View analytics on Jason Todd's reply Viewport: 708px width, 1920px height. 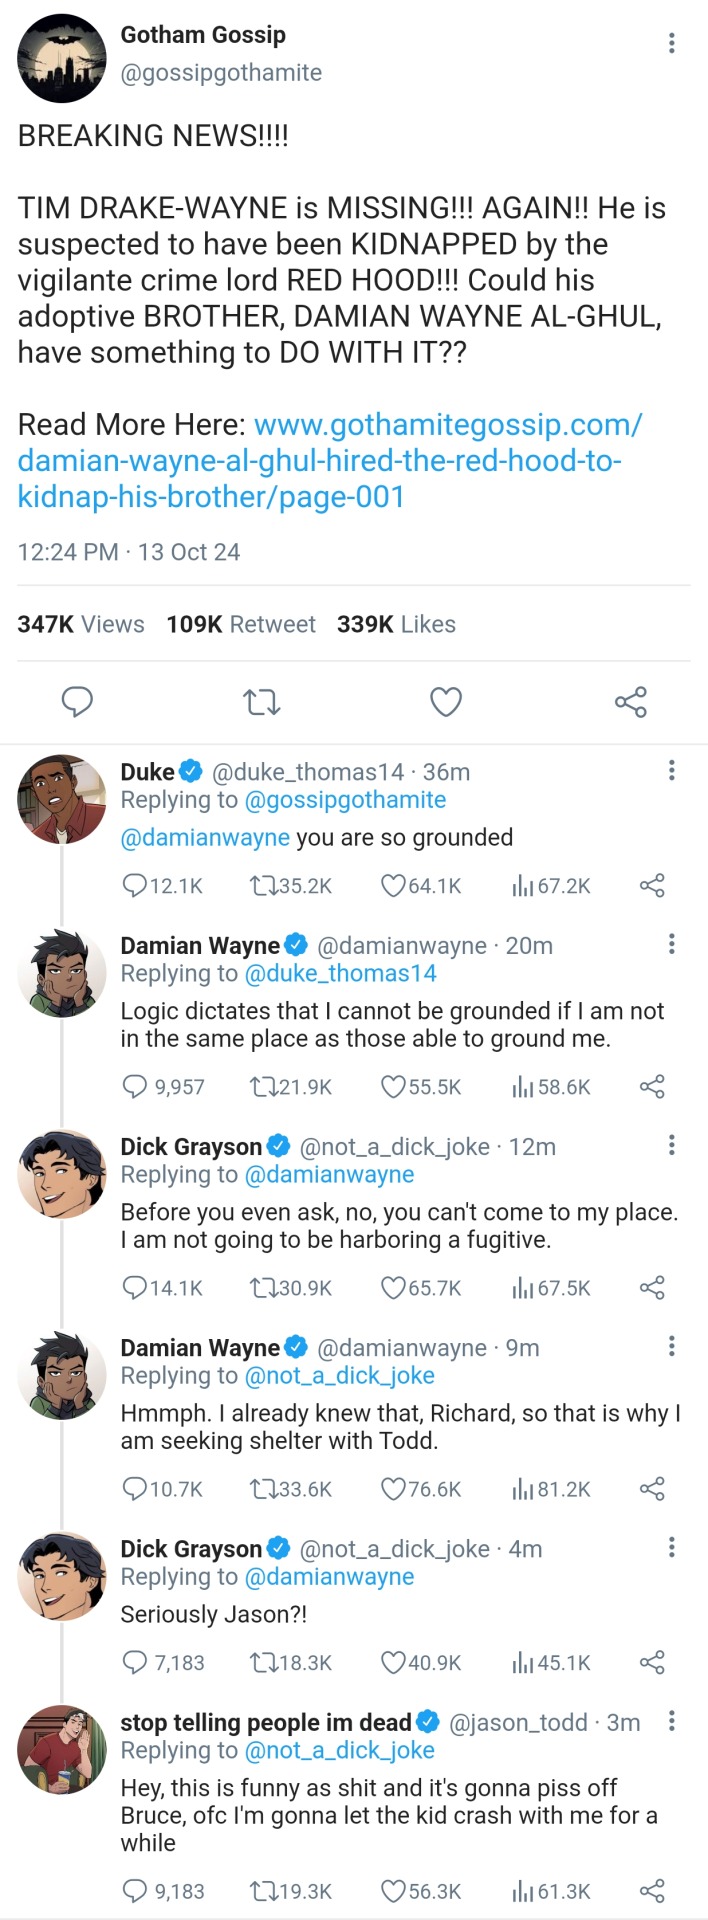point(522,1891)
